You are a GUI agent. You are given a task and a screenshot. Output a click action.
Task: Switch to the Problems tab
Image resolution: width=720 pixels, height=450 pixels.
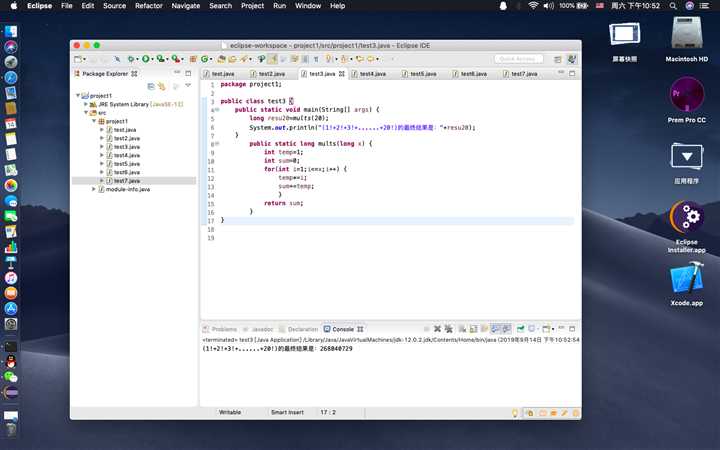[x=223, y=329]
